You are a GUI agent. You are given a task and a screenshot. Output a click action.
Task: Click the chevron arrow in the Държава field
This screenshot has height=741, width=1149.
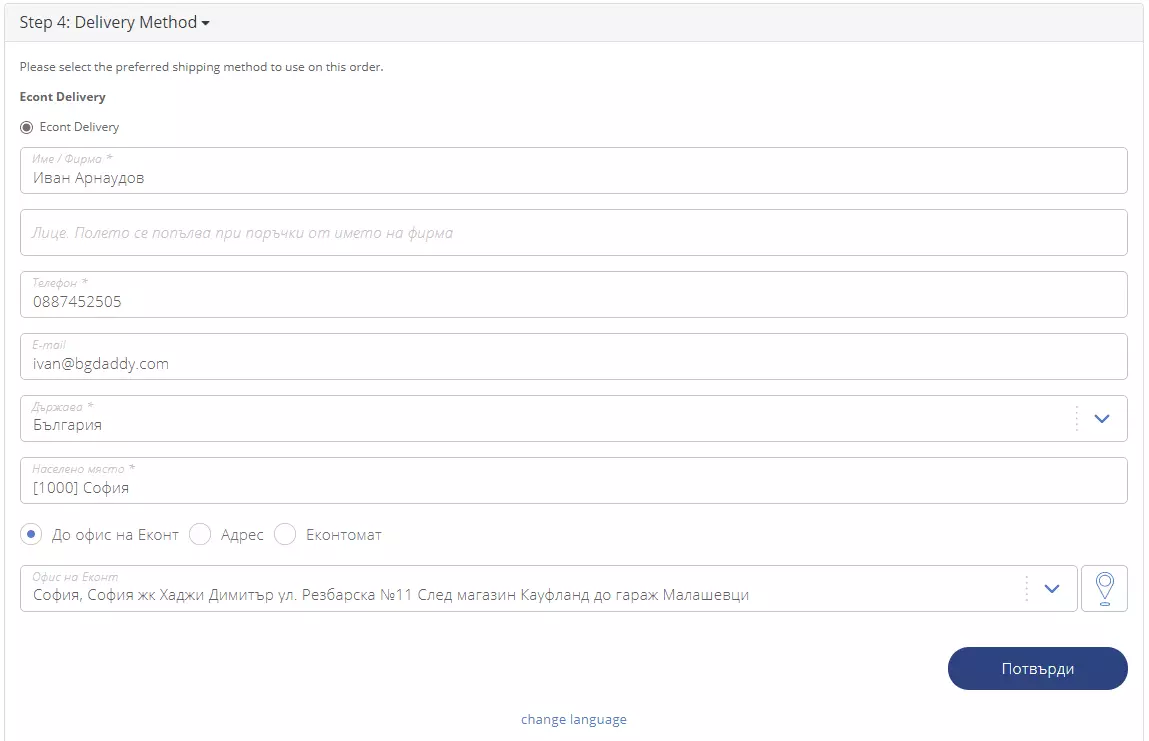pyautogui.click(x=1101, y=419)
